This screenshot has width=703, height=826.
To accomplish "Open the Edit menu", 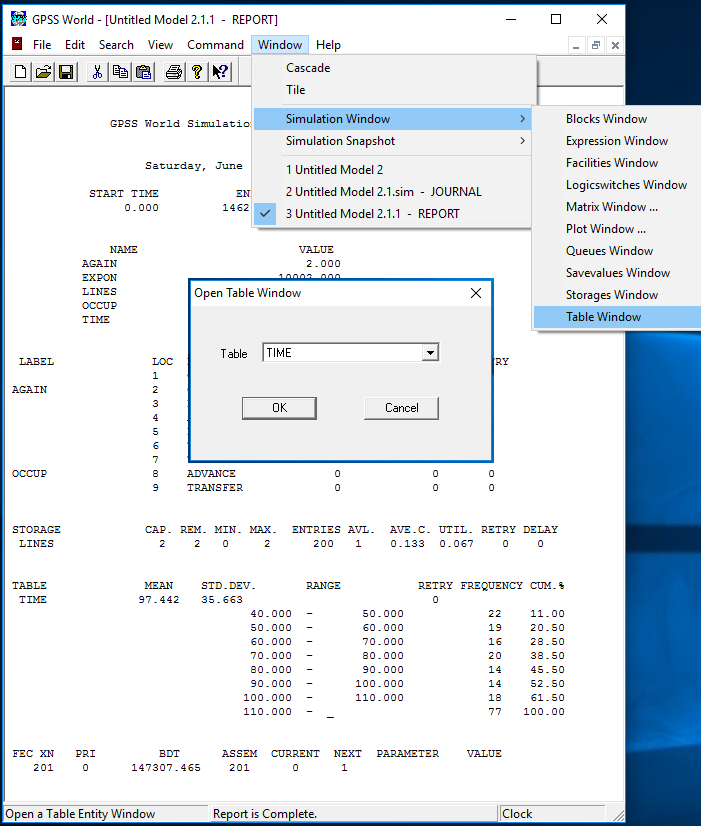I will pos(75,45).
